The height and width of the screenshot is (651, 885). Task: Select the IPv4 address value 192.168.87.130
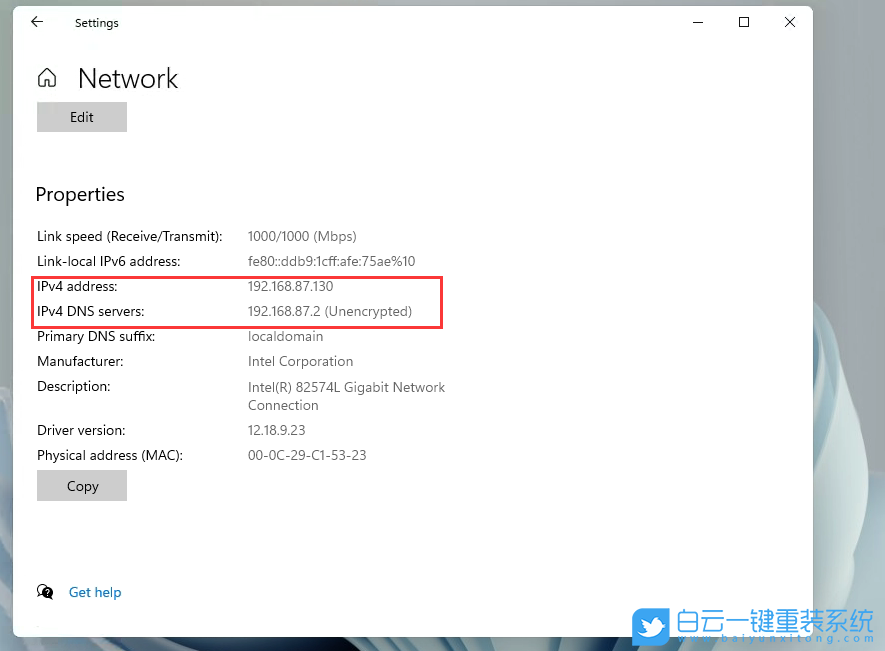291,286
